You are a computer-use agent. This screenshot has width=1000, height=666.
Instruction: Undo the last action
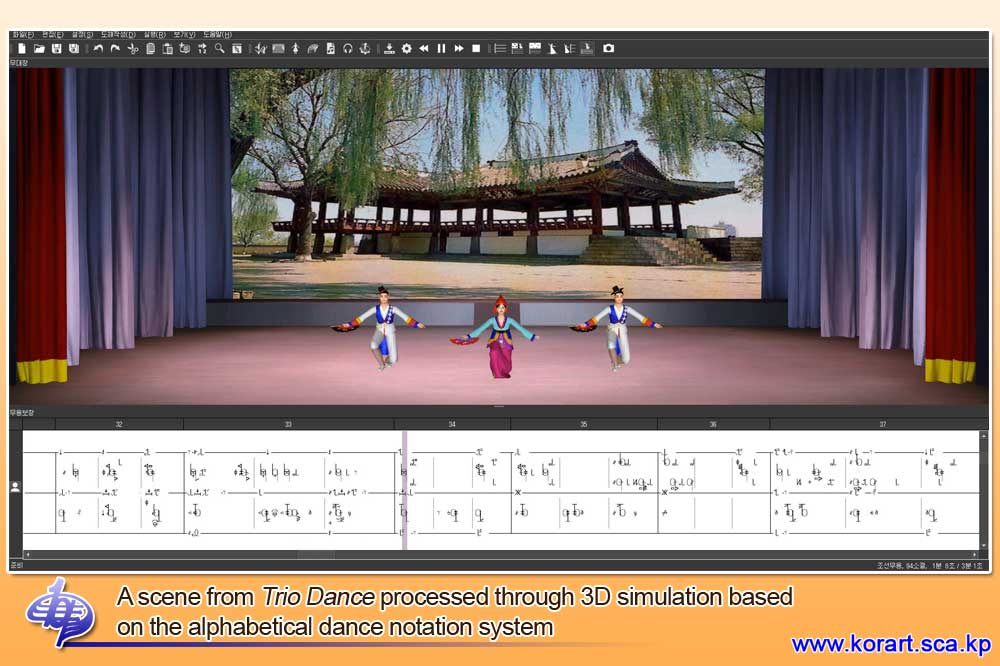click(x=98, y=48)
